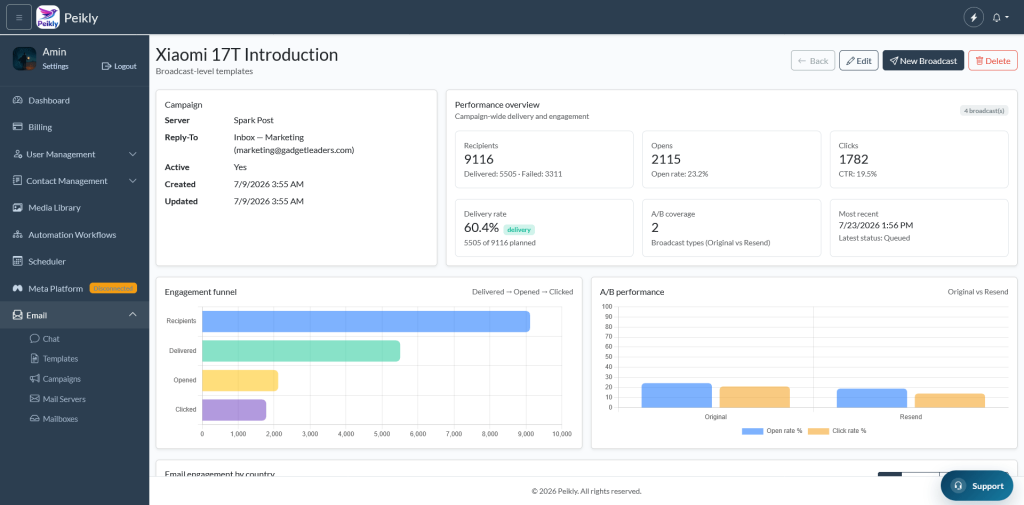Click the Most recent date 7/23/2026 1:56 PM

coord(876,225)
